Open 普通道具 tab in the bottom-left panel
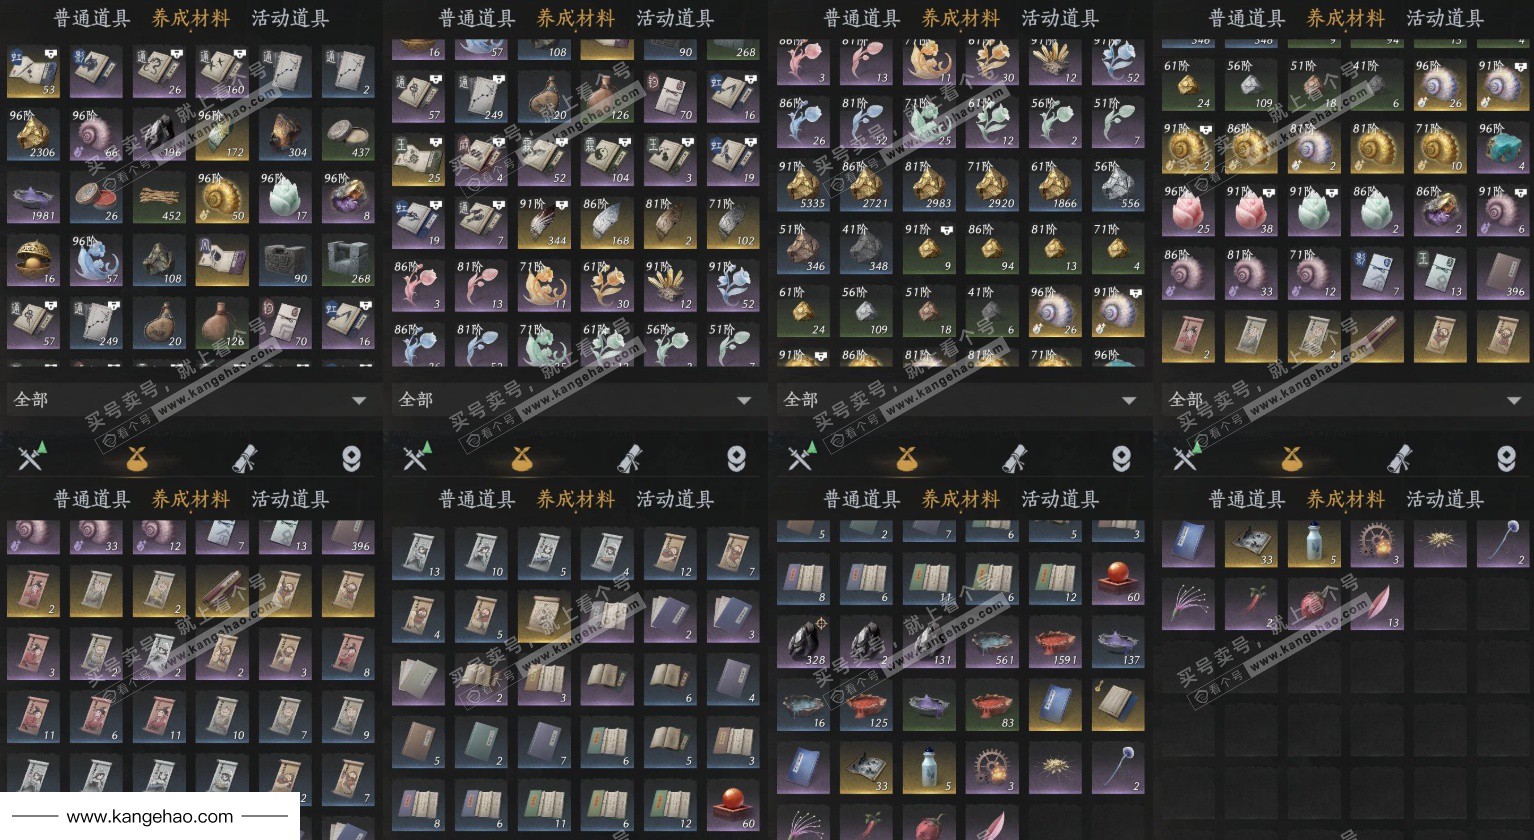 click(92, 499)
